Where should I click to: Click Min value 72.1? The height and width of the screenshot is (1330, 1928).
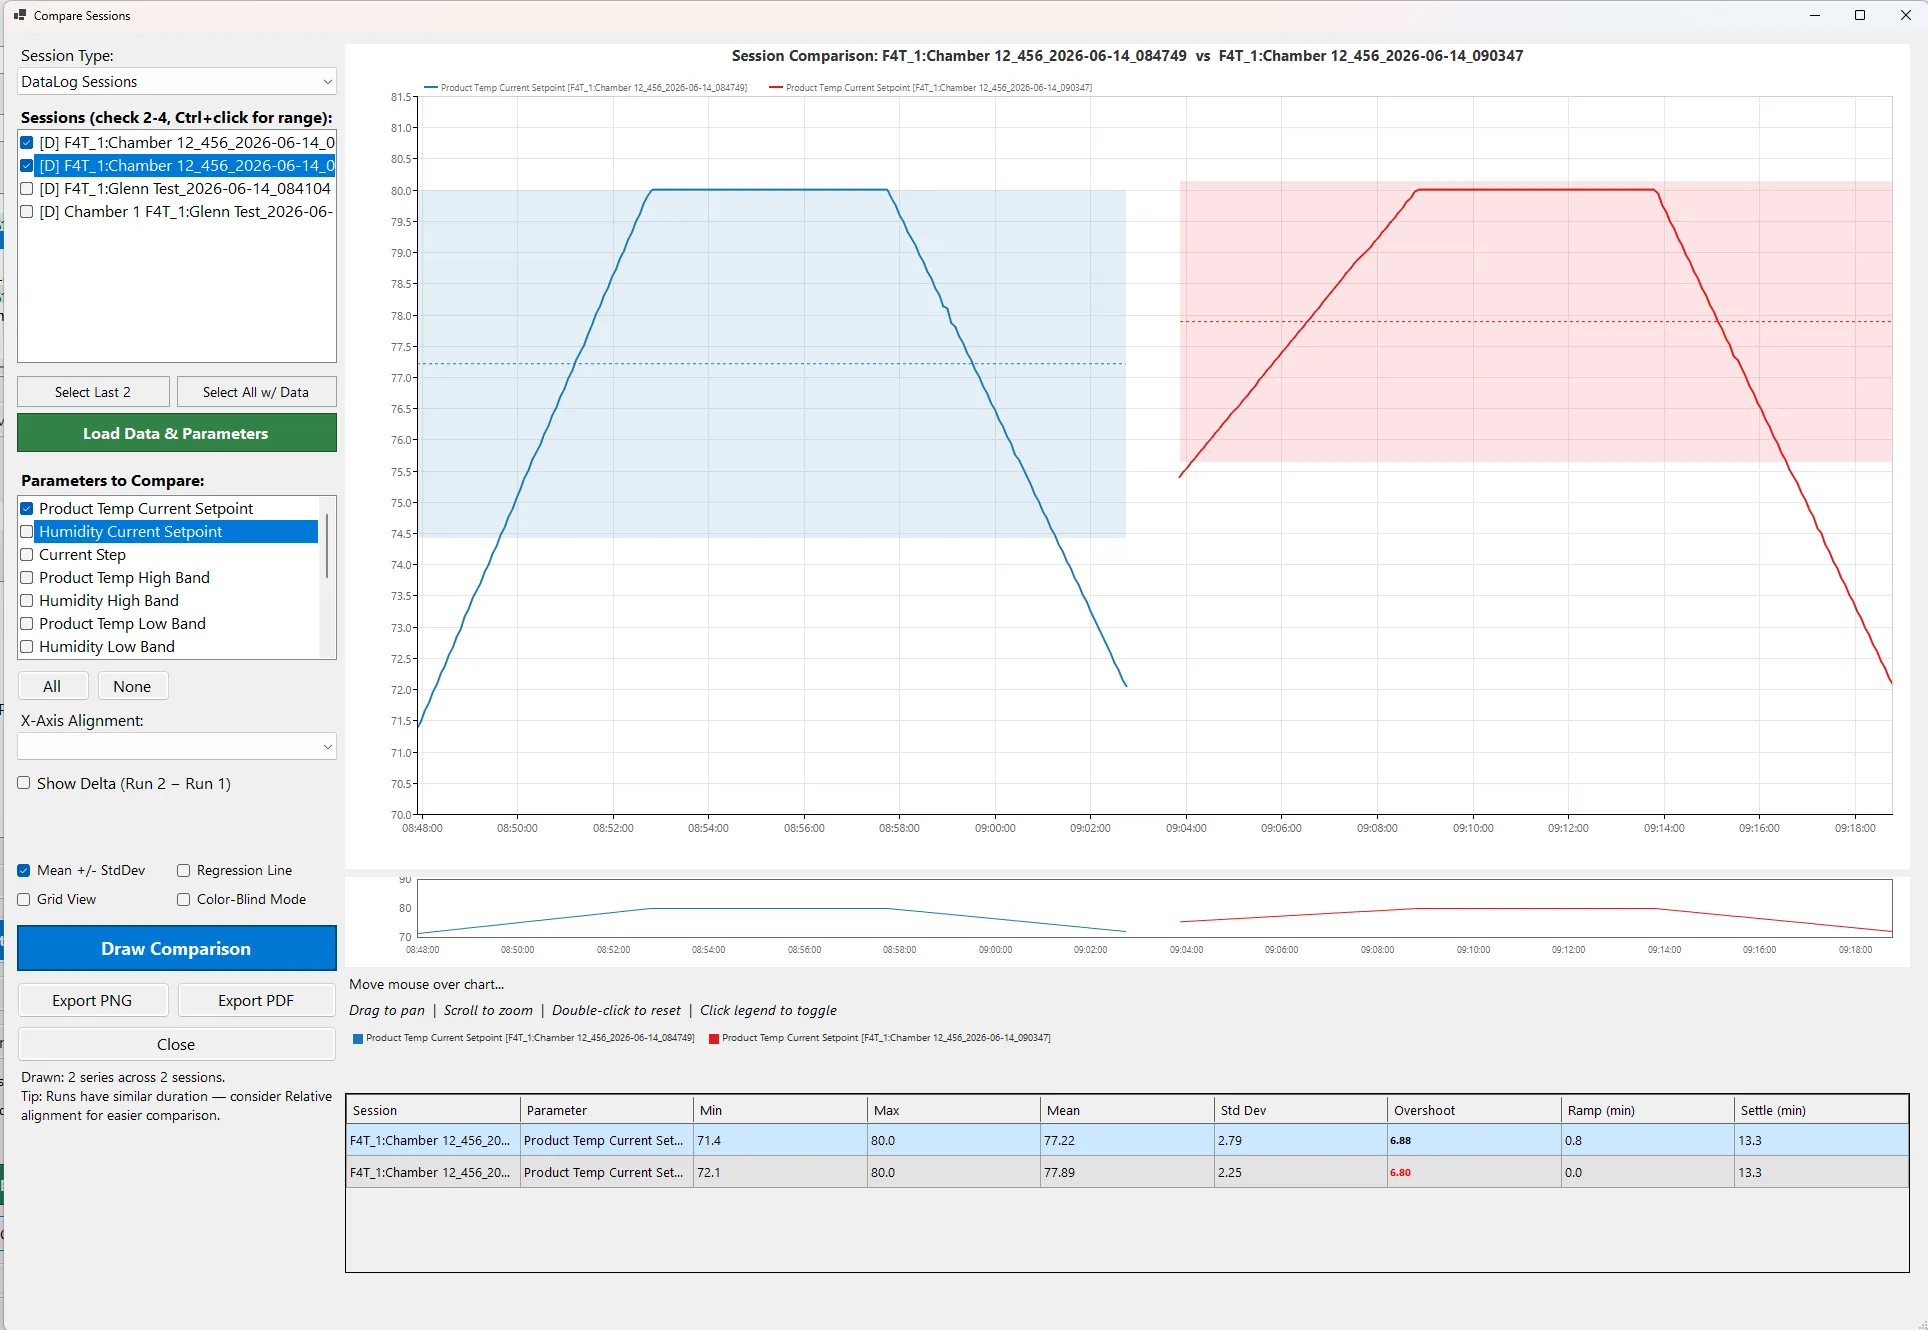[709, 1173]
